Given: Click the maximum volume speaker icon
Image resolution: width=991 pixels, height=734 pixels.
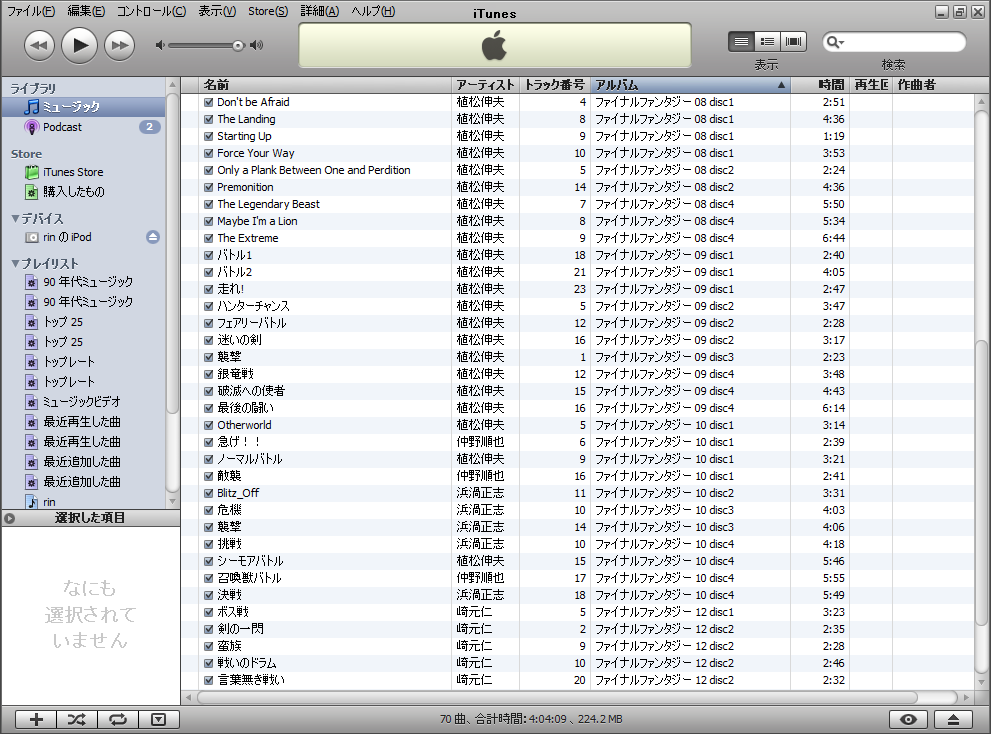Looking at the screenshot, I should pyautogui.click(x=257, y=45).
